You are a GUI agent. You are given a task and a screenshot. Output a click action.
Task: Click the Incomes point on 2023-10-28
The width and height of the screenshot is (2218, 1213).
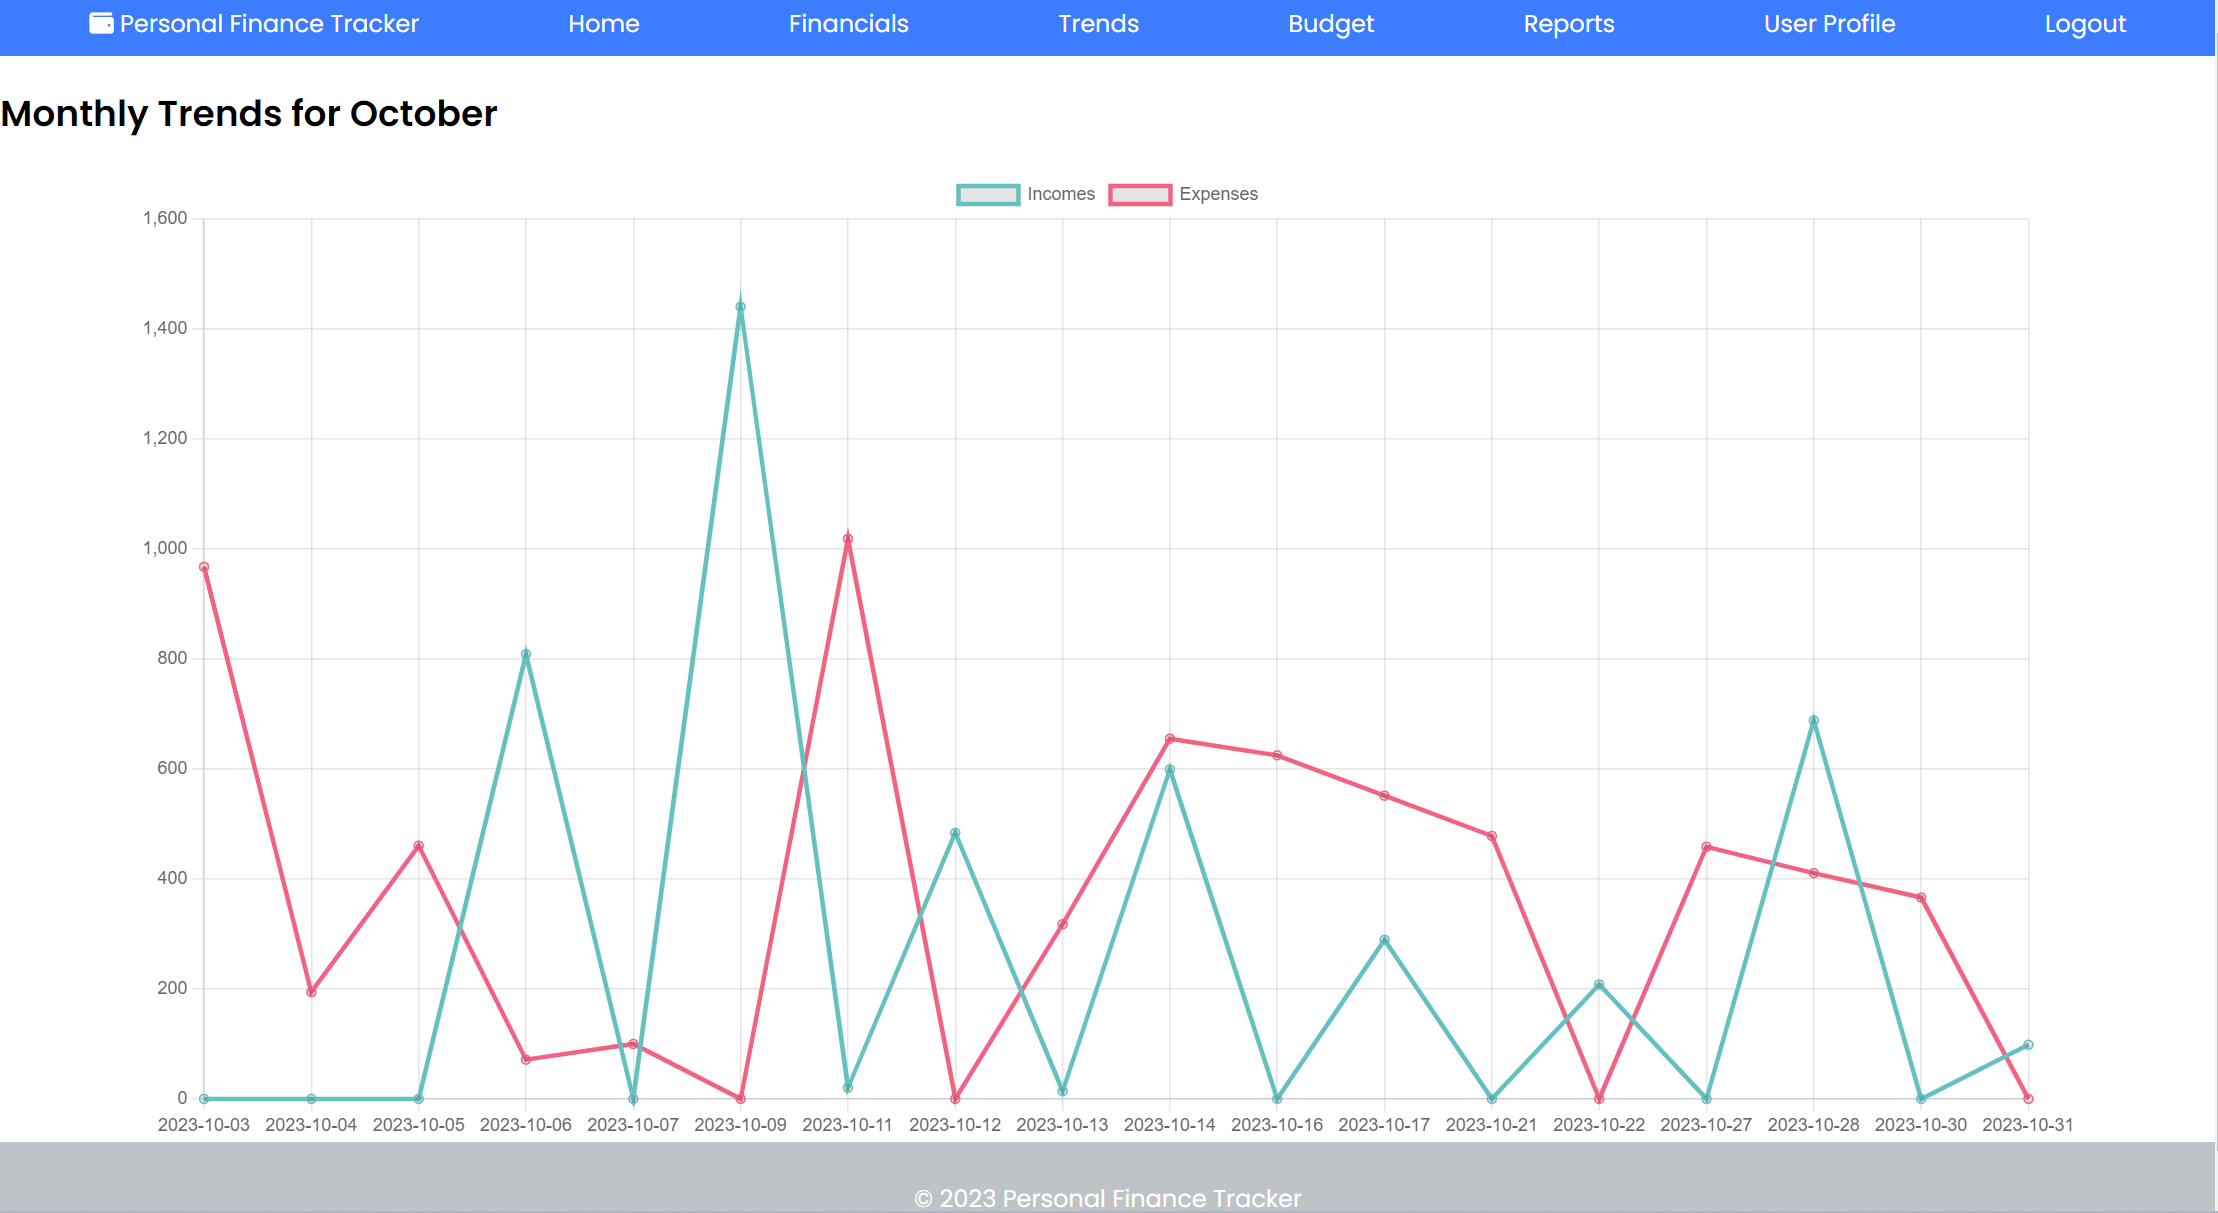pos(1813,720)
